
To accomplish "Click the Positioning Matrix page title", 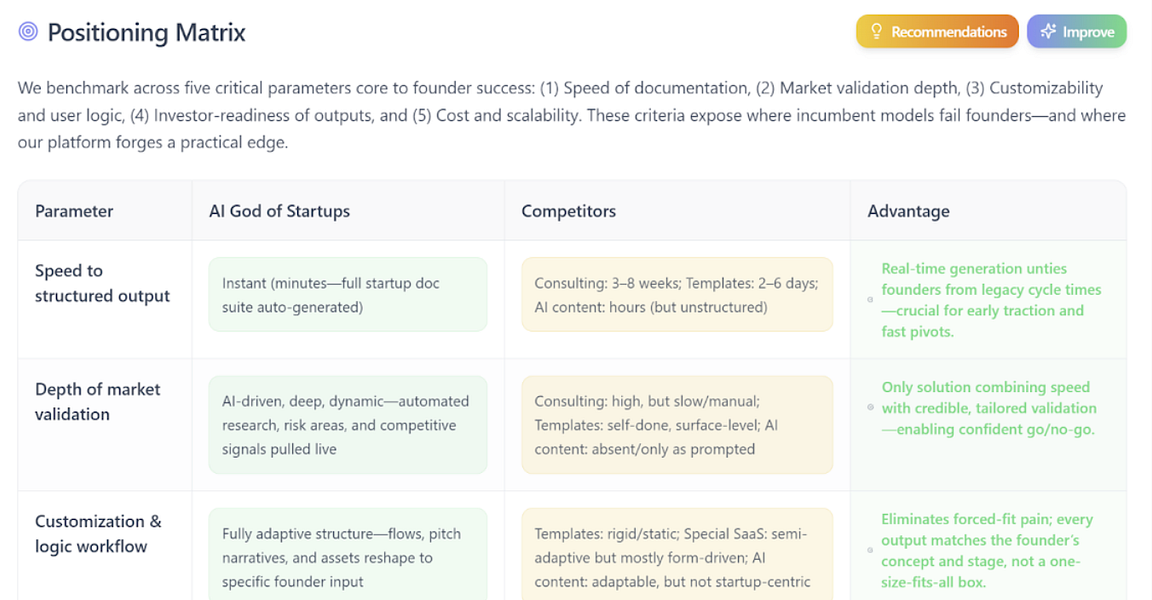I will pyautogui.click(x=146, y=31).
